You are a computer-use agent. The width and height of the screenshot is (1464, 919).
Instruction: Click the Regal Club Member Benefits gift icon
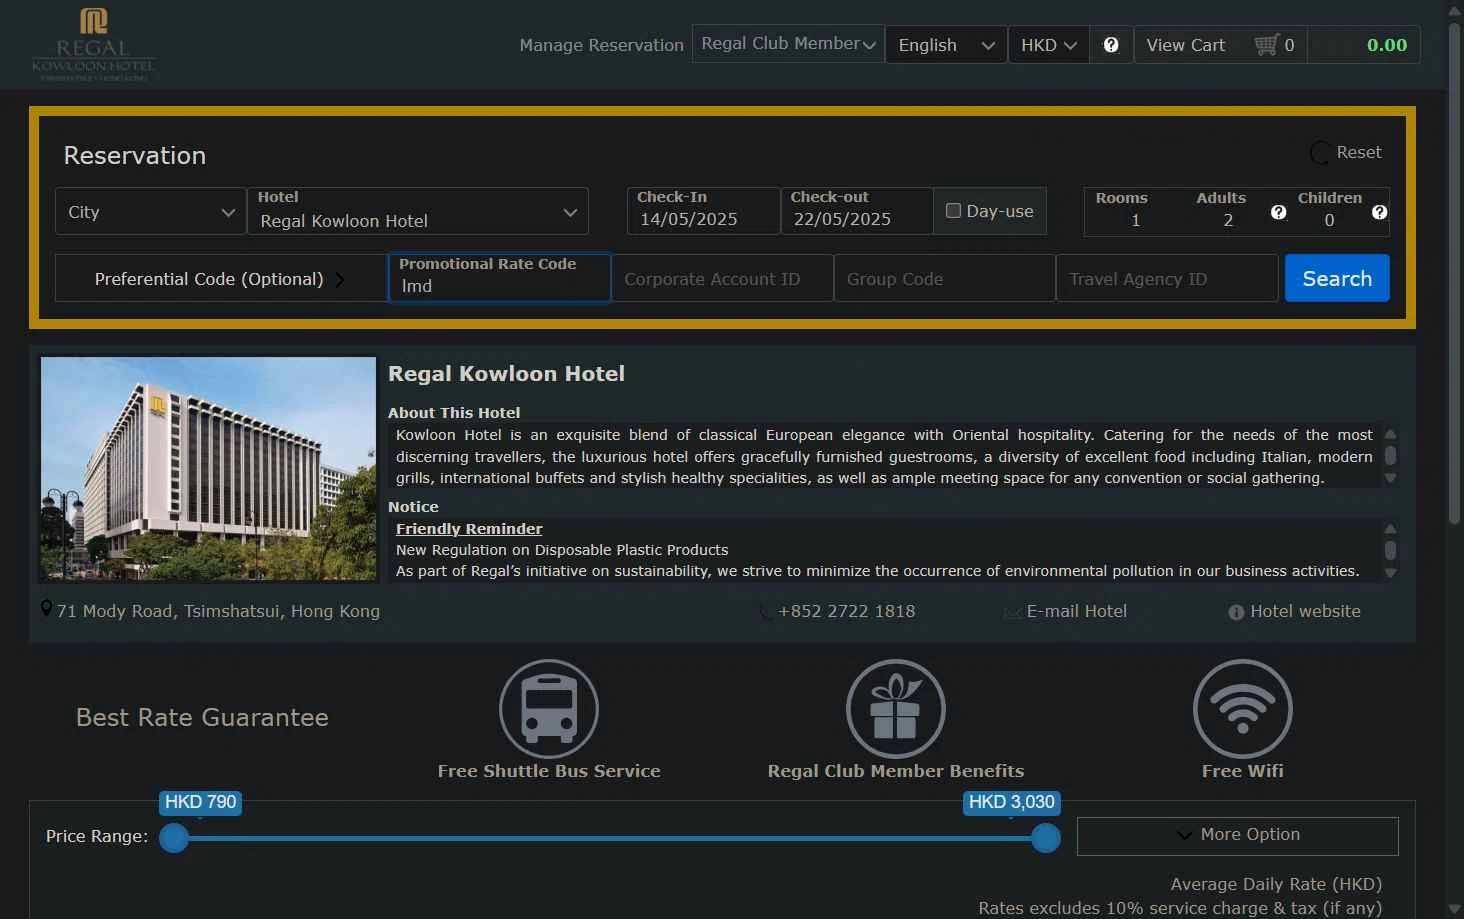coord(896,709)
